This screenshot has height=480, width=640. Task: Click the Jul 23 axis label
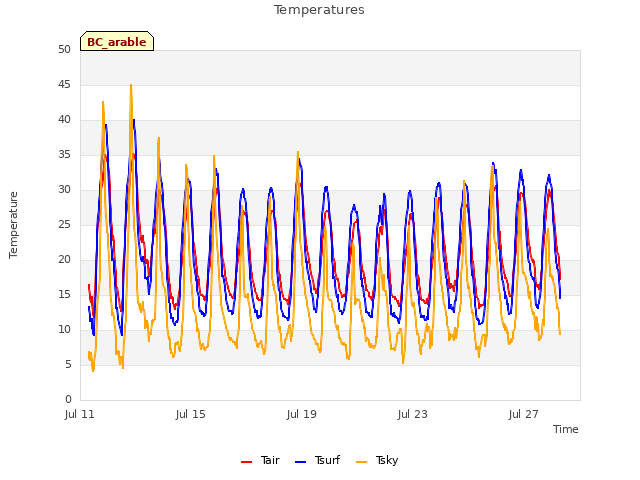click(x=413, y=414)
